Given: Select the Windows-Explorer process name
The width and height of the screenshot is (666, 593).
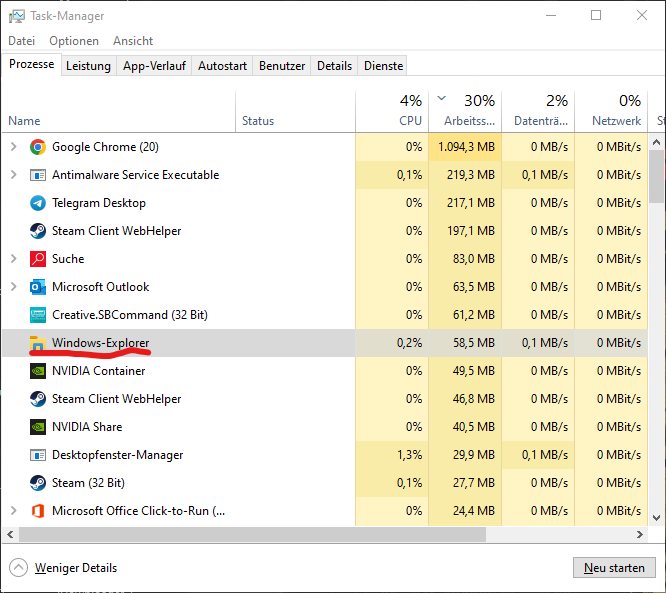Looking at the screenshot, I should tap(101, 343).
